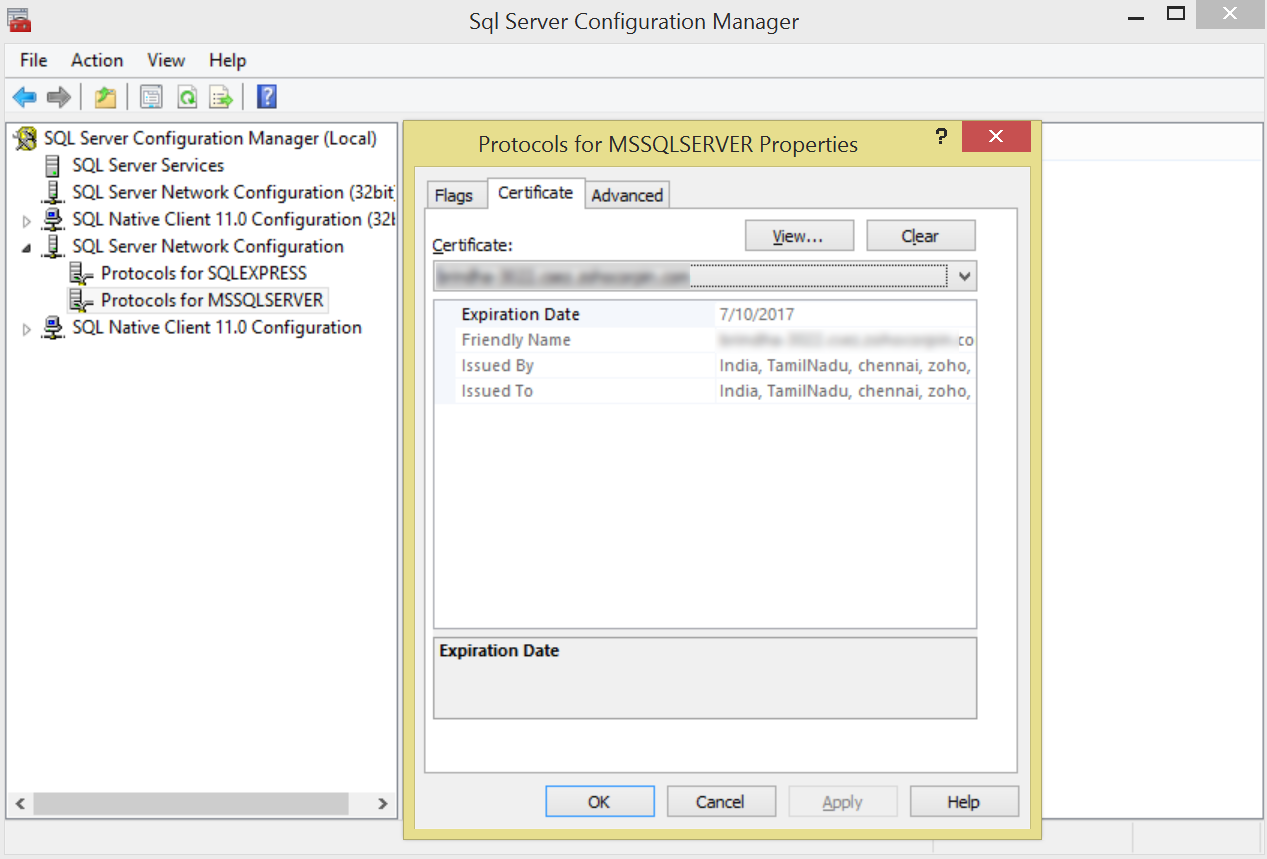Open the Certificate dropdown arrow
Viewport: 1267px width, 859px height.
964,276
